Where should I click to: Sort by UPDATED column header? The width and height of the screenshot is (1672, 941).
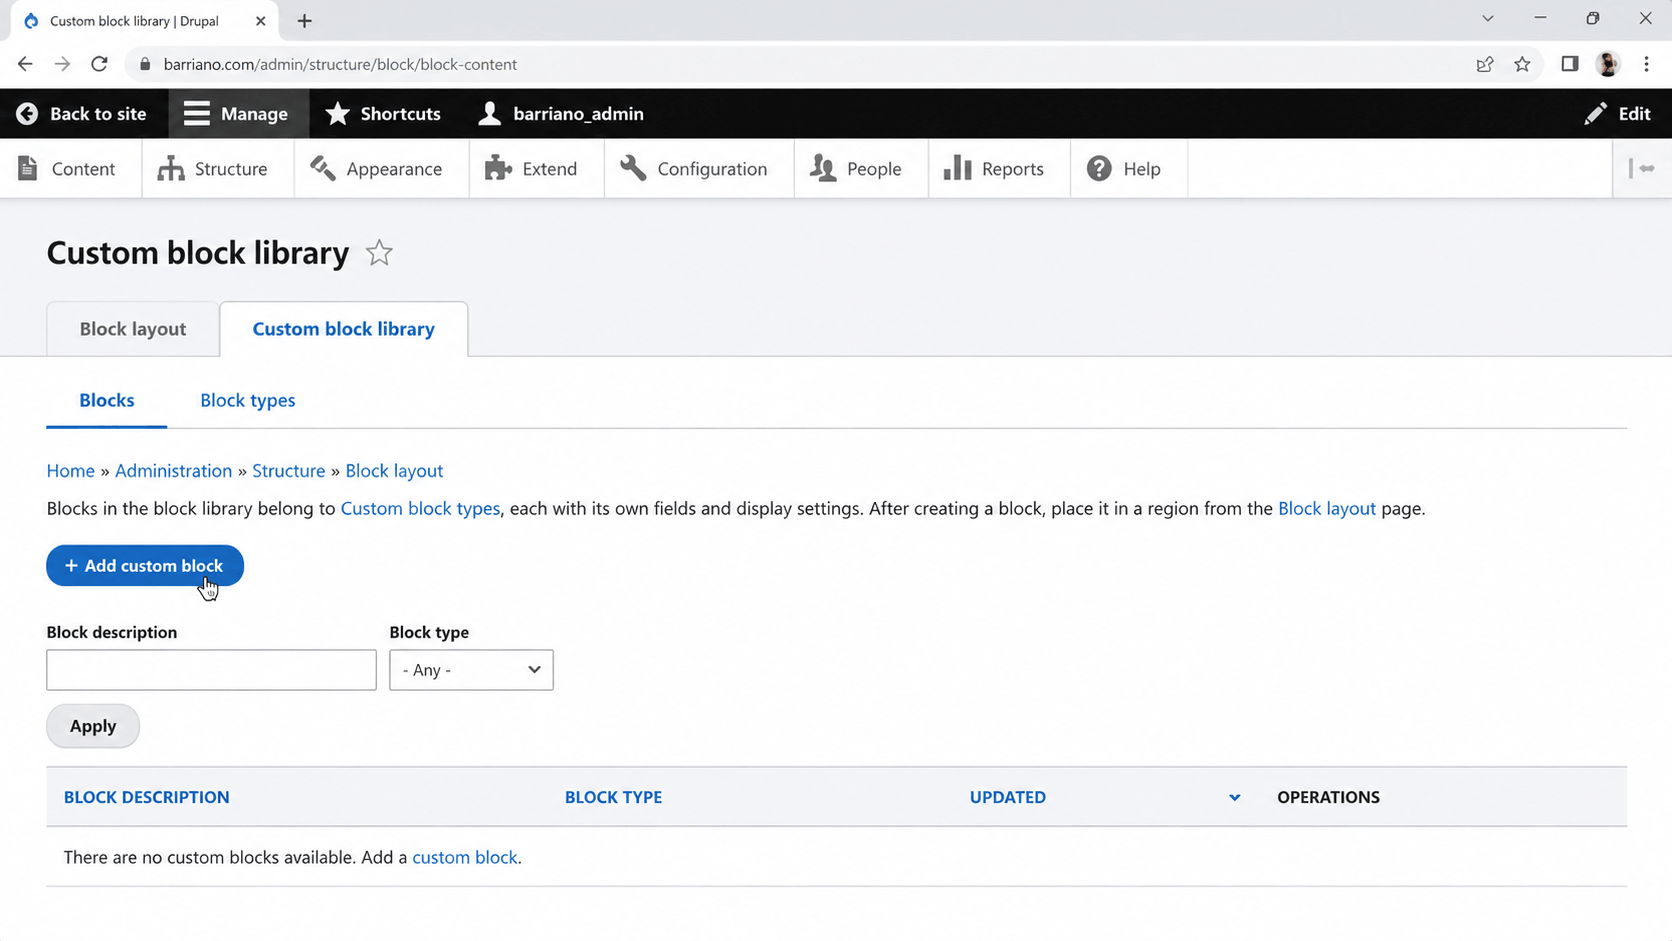point(1007,797)
